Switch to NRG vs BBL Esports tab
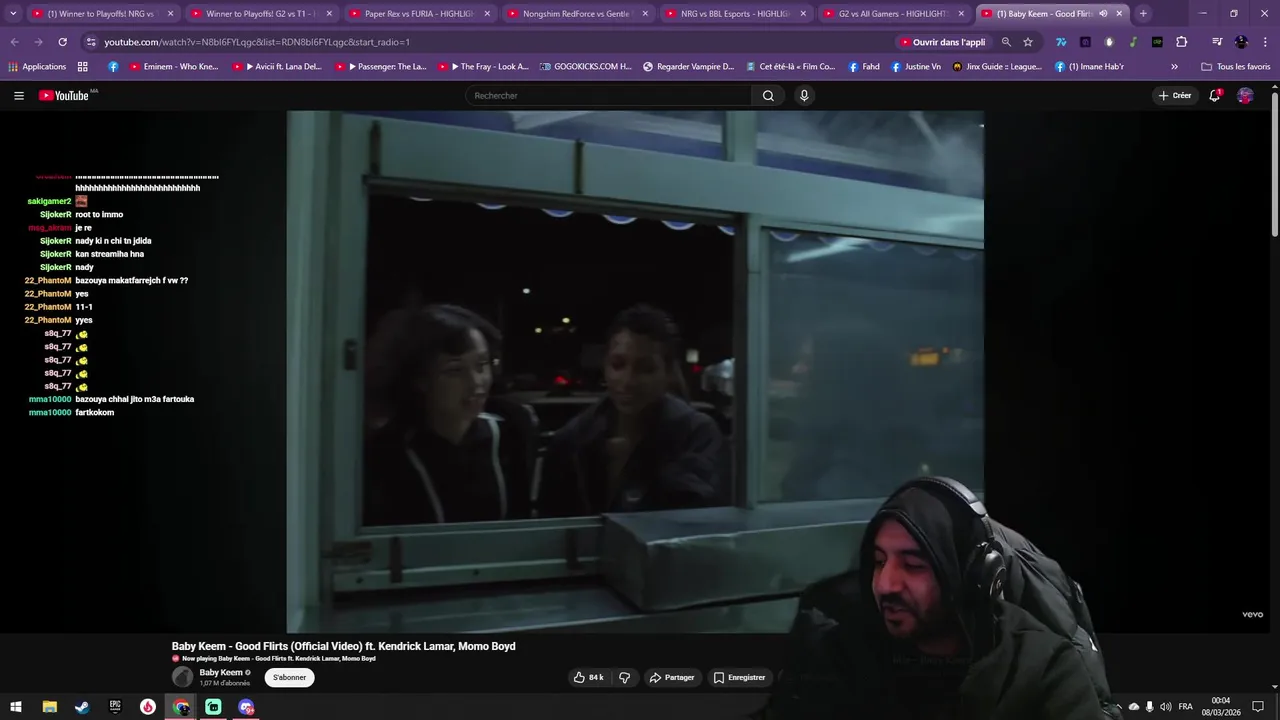The width and height of the screenshot is (1280, 720). pos(735,14)
